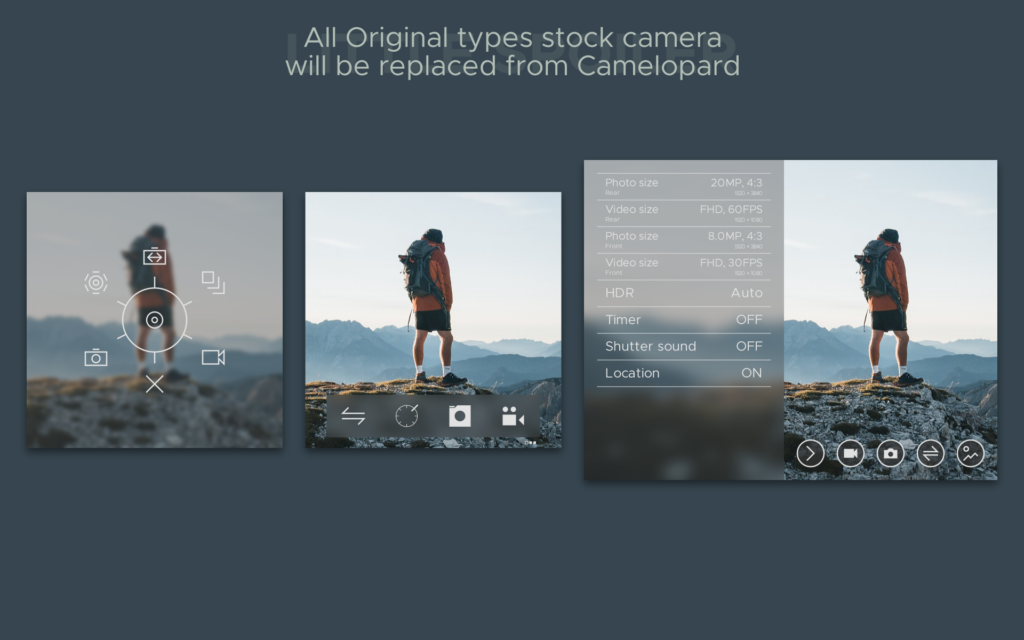Tap the circled photo camera button
The width and height of the screenshot is (1024, 640).
(x=890, y=453)
